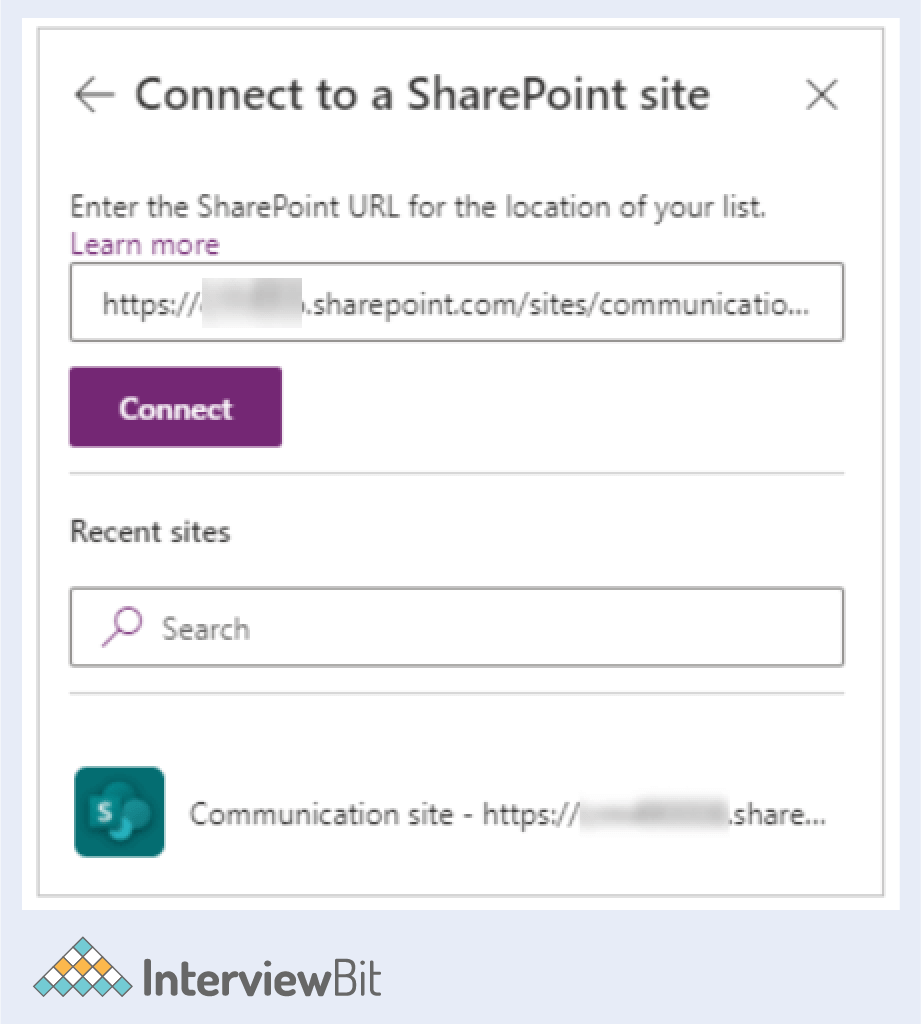921x1024 pixels.
Task: Click the Recent sites section label
Action: coord(150,532)
